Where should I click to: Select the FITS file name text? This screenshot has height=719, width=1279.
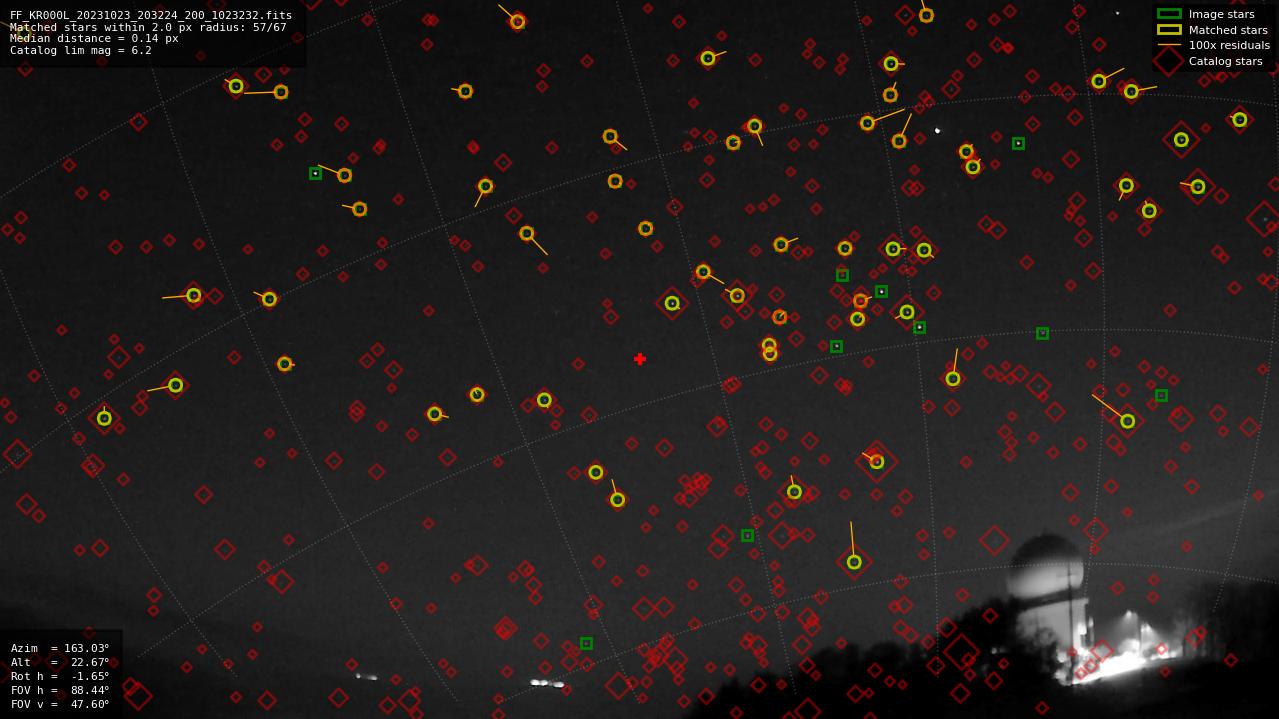[151, 16]
